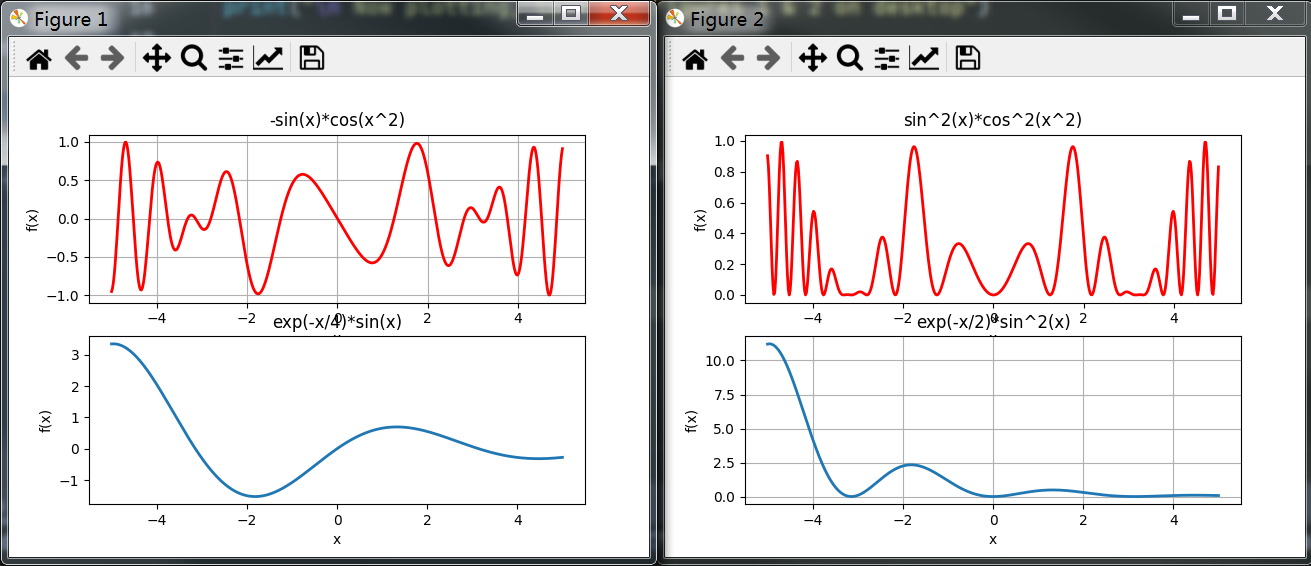Click the plot title "exp(-x/2)*sin^2(x)"

(x=993, y=322)
